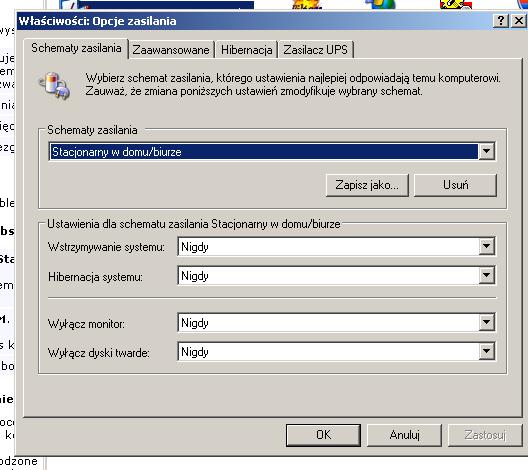This screenshot has width=528, height=470.
Task: Open the Zaawansowane tab
Action: pyautogui.click(x=171, y=50)
